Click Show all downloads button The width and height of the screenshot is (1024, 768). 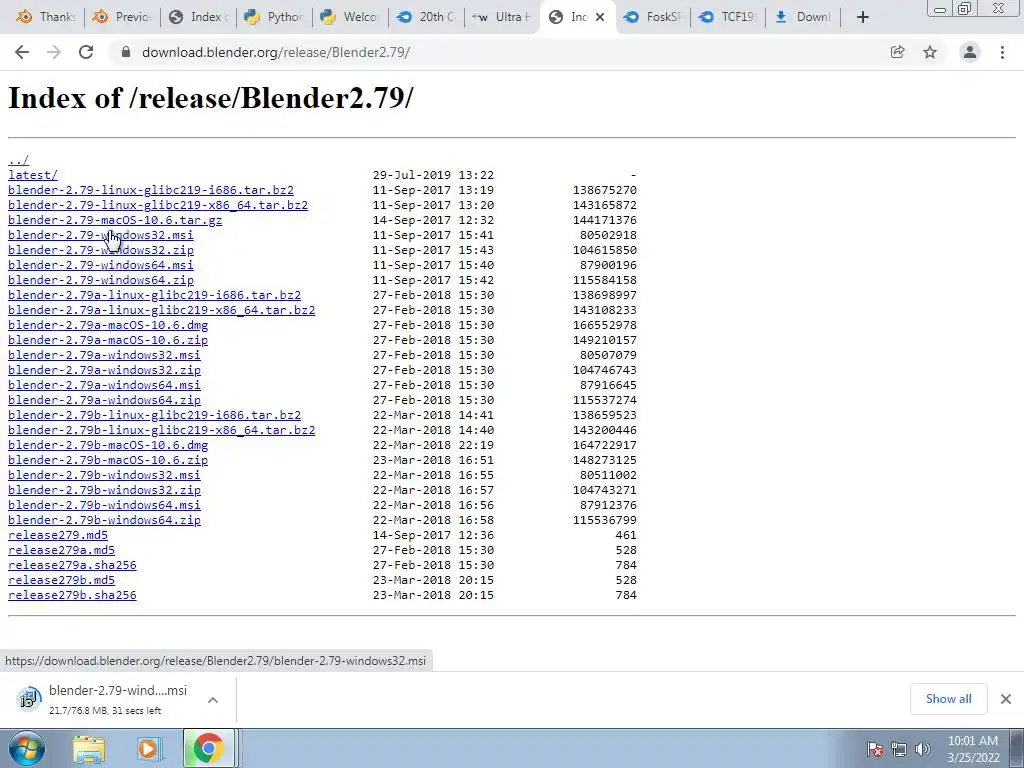pos(948,699)
